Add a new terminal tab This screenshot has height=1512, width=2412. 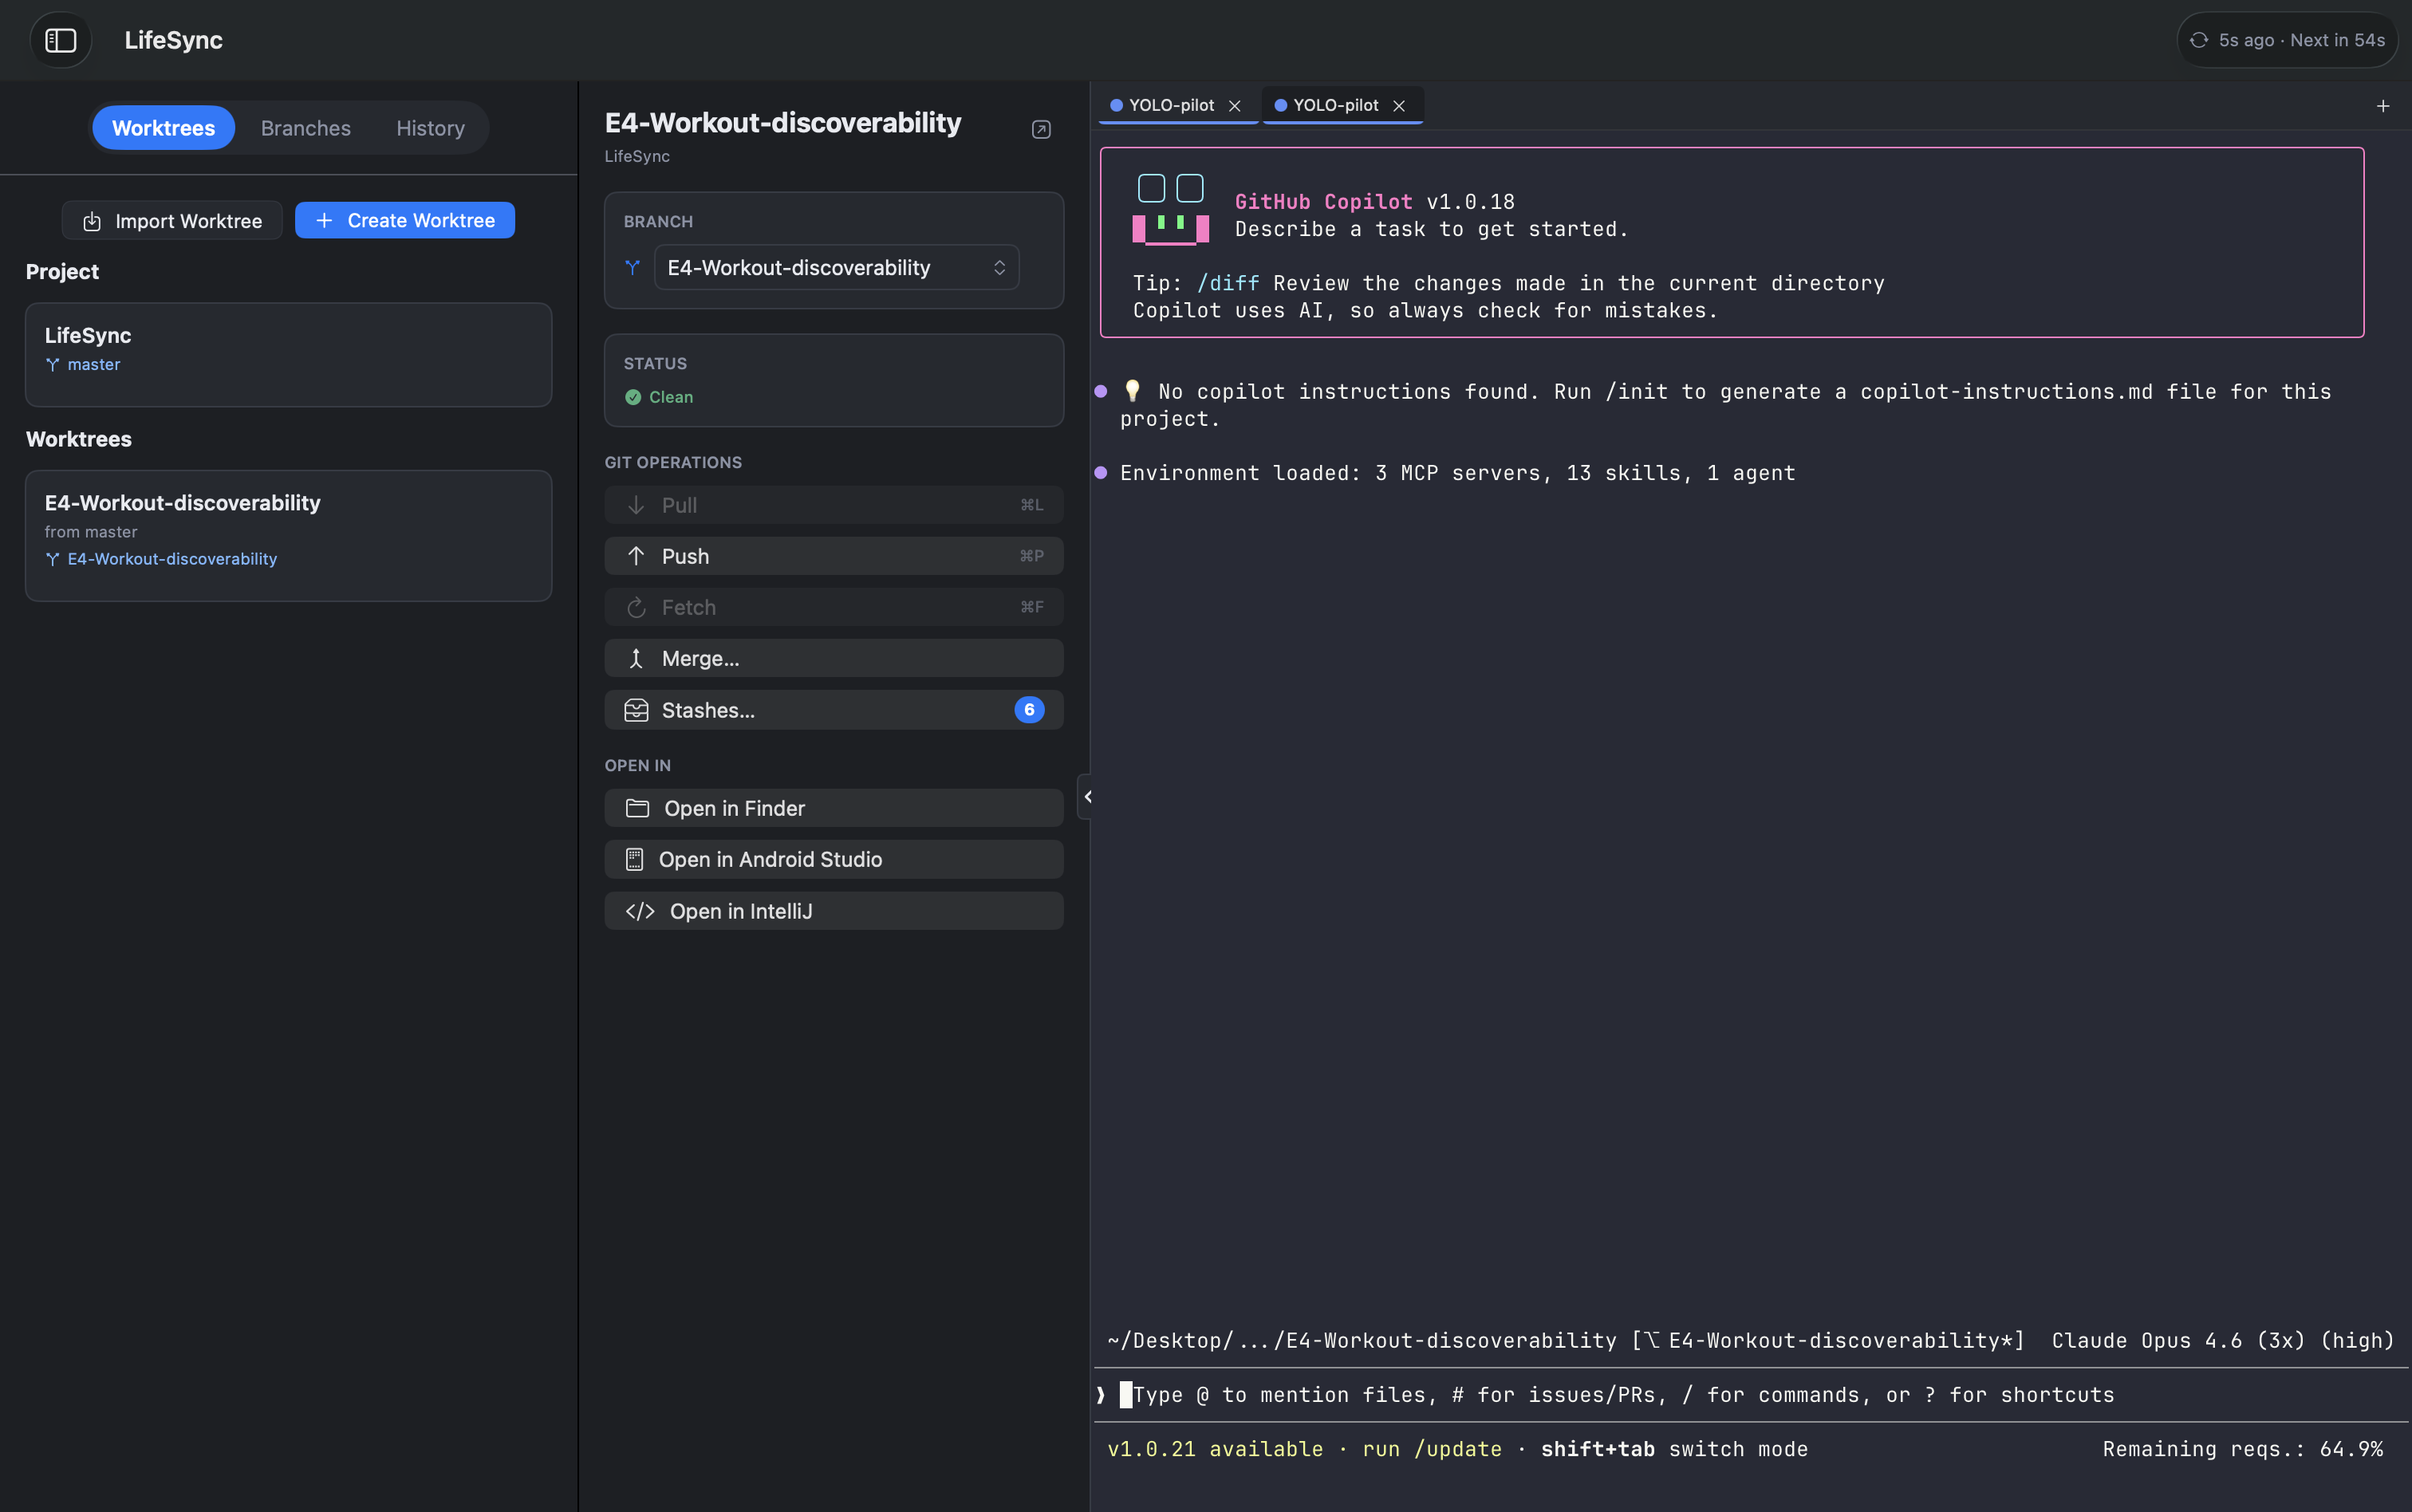[2383, 106]
